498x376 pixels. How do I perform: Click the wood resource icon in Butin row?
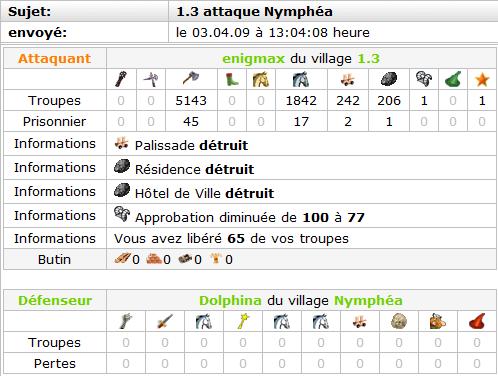coord(122,258)
